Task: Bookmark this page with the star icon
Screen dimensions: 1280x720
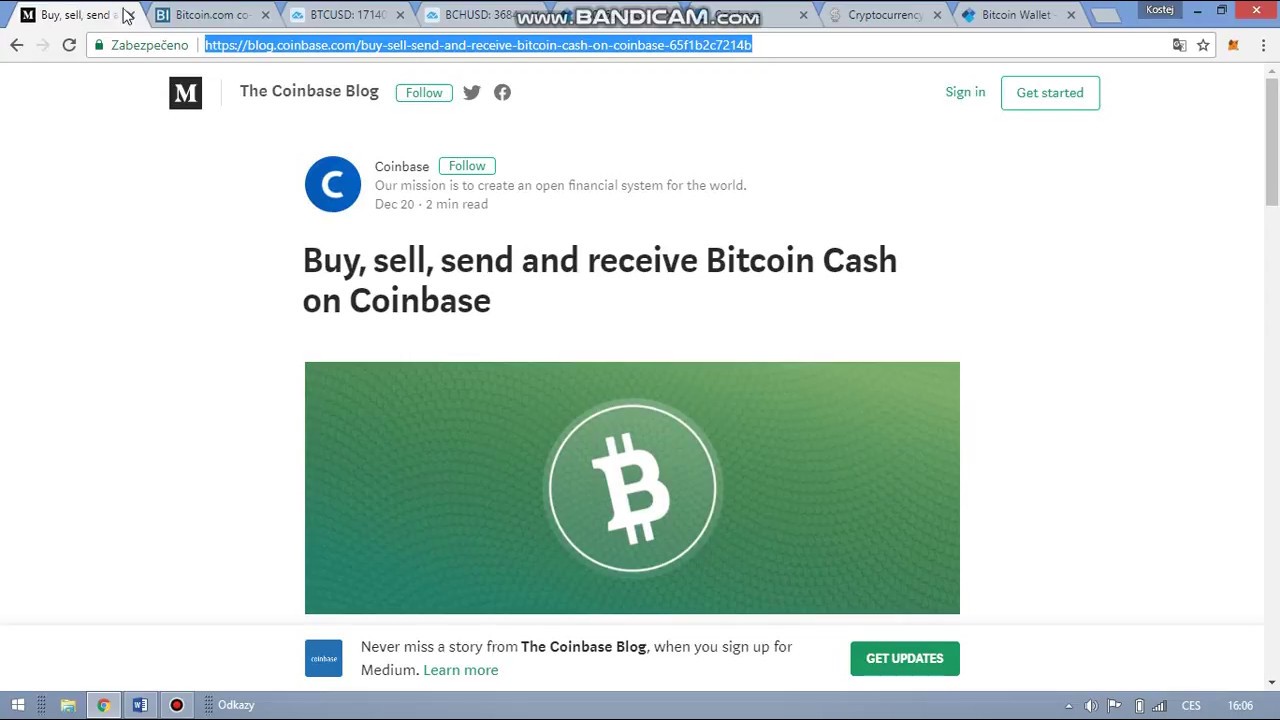Action: 1203,45
